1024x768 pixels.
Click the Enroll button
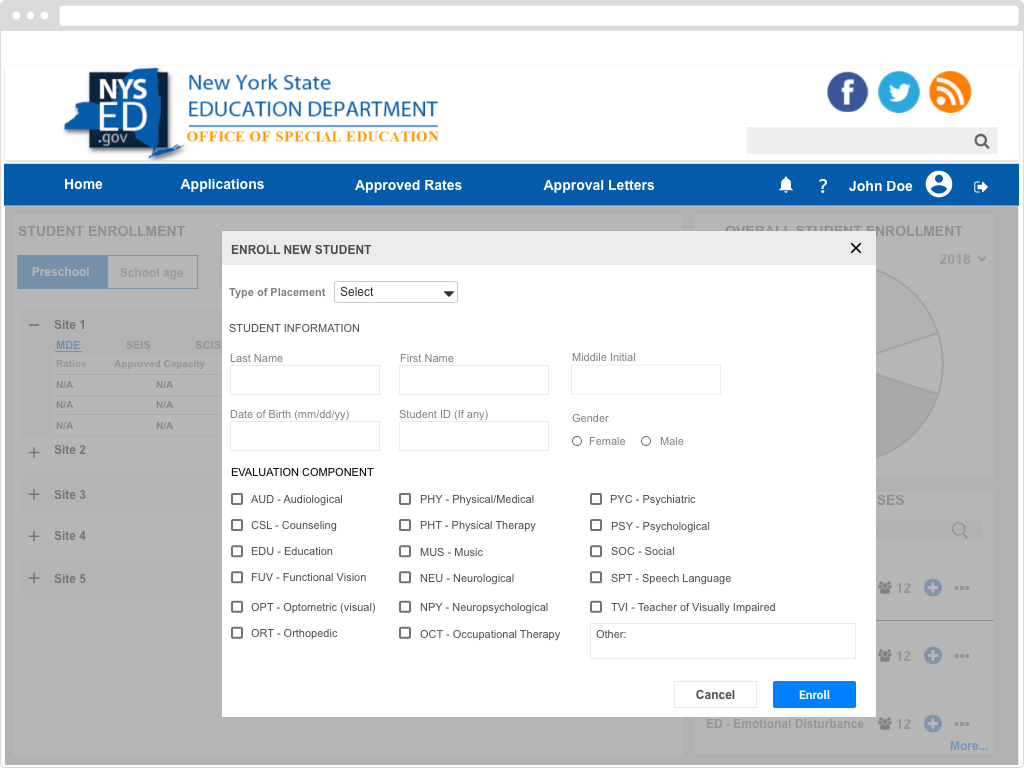pos(814,695)
